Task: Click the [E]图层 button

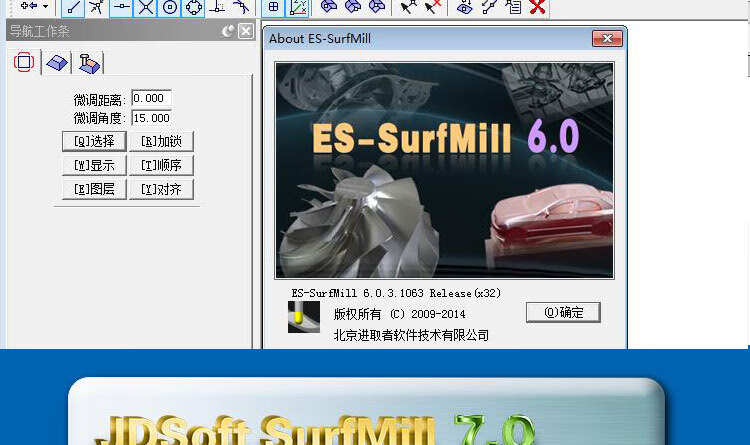Action: (x=94, y=189)
